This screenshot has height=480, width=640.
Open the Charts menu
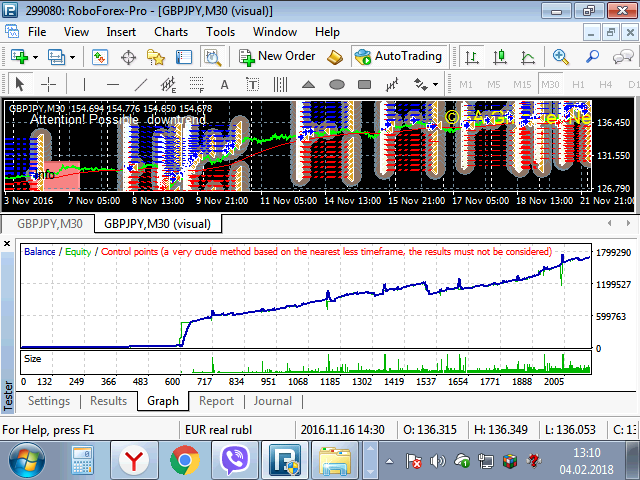tap(170, 31)
